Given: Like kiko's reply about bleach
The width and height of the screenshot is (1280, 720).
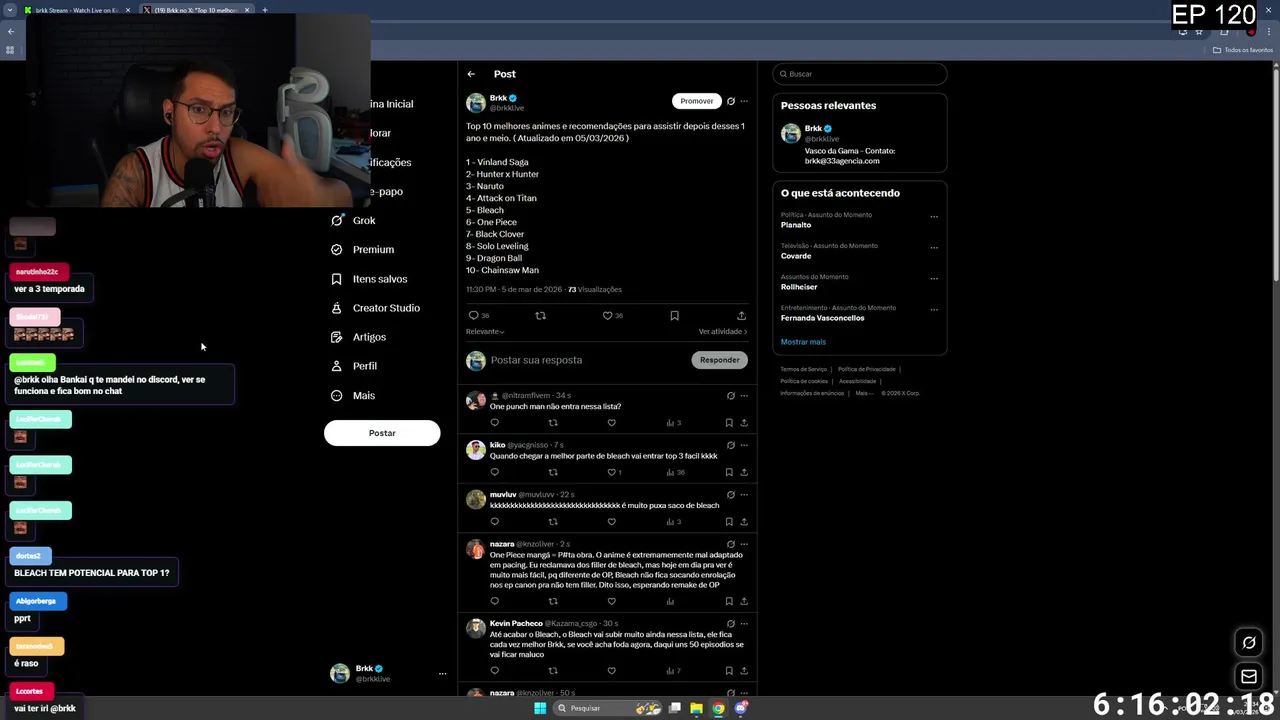Looking at the screenshot, I should [612, 472].
